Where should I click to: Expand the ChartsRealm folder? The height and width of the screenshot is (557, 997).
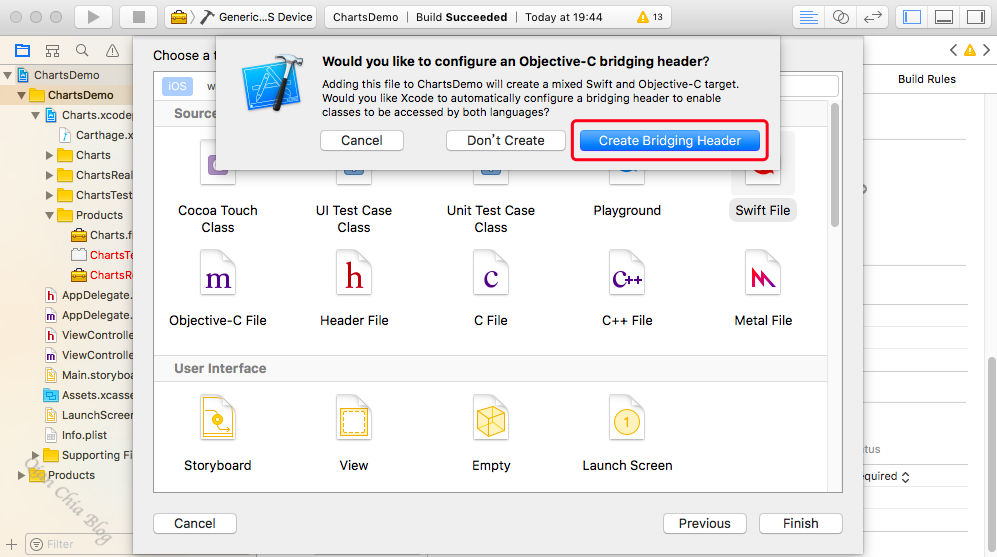(50, 175)
